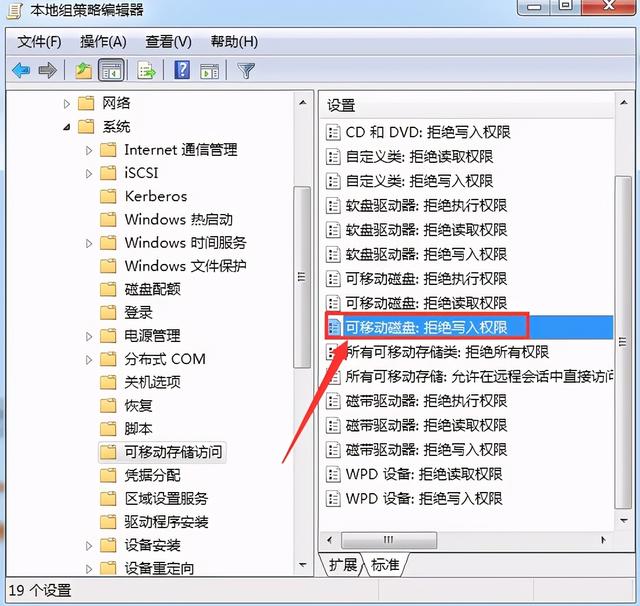Switch to the 标准 tab
The image size is (640, 606).
[x=385, y=565]
